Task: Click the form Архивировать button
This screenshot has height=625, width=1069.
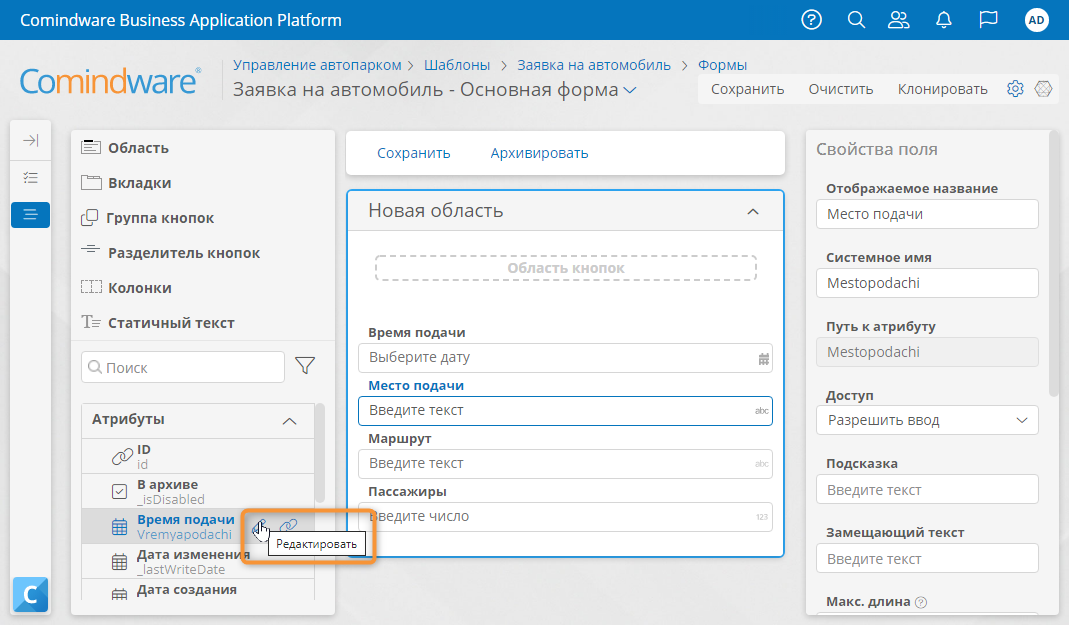Action: pyautogui.click(x=539, y=153)
